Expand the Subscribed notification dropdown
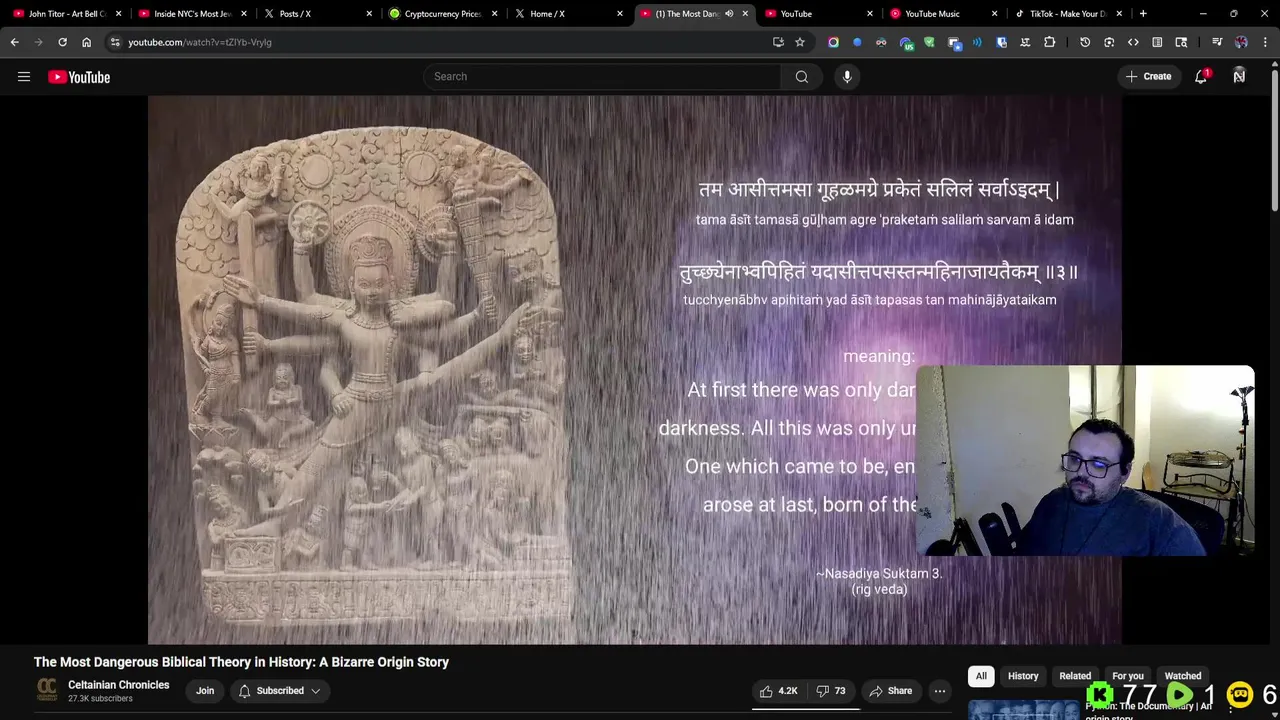This screenshot has height=720, width=1280. pos(280,691)
